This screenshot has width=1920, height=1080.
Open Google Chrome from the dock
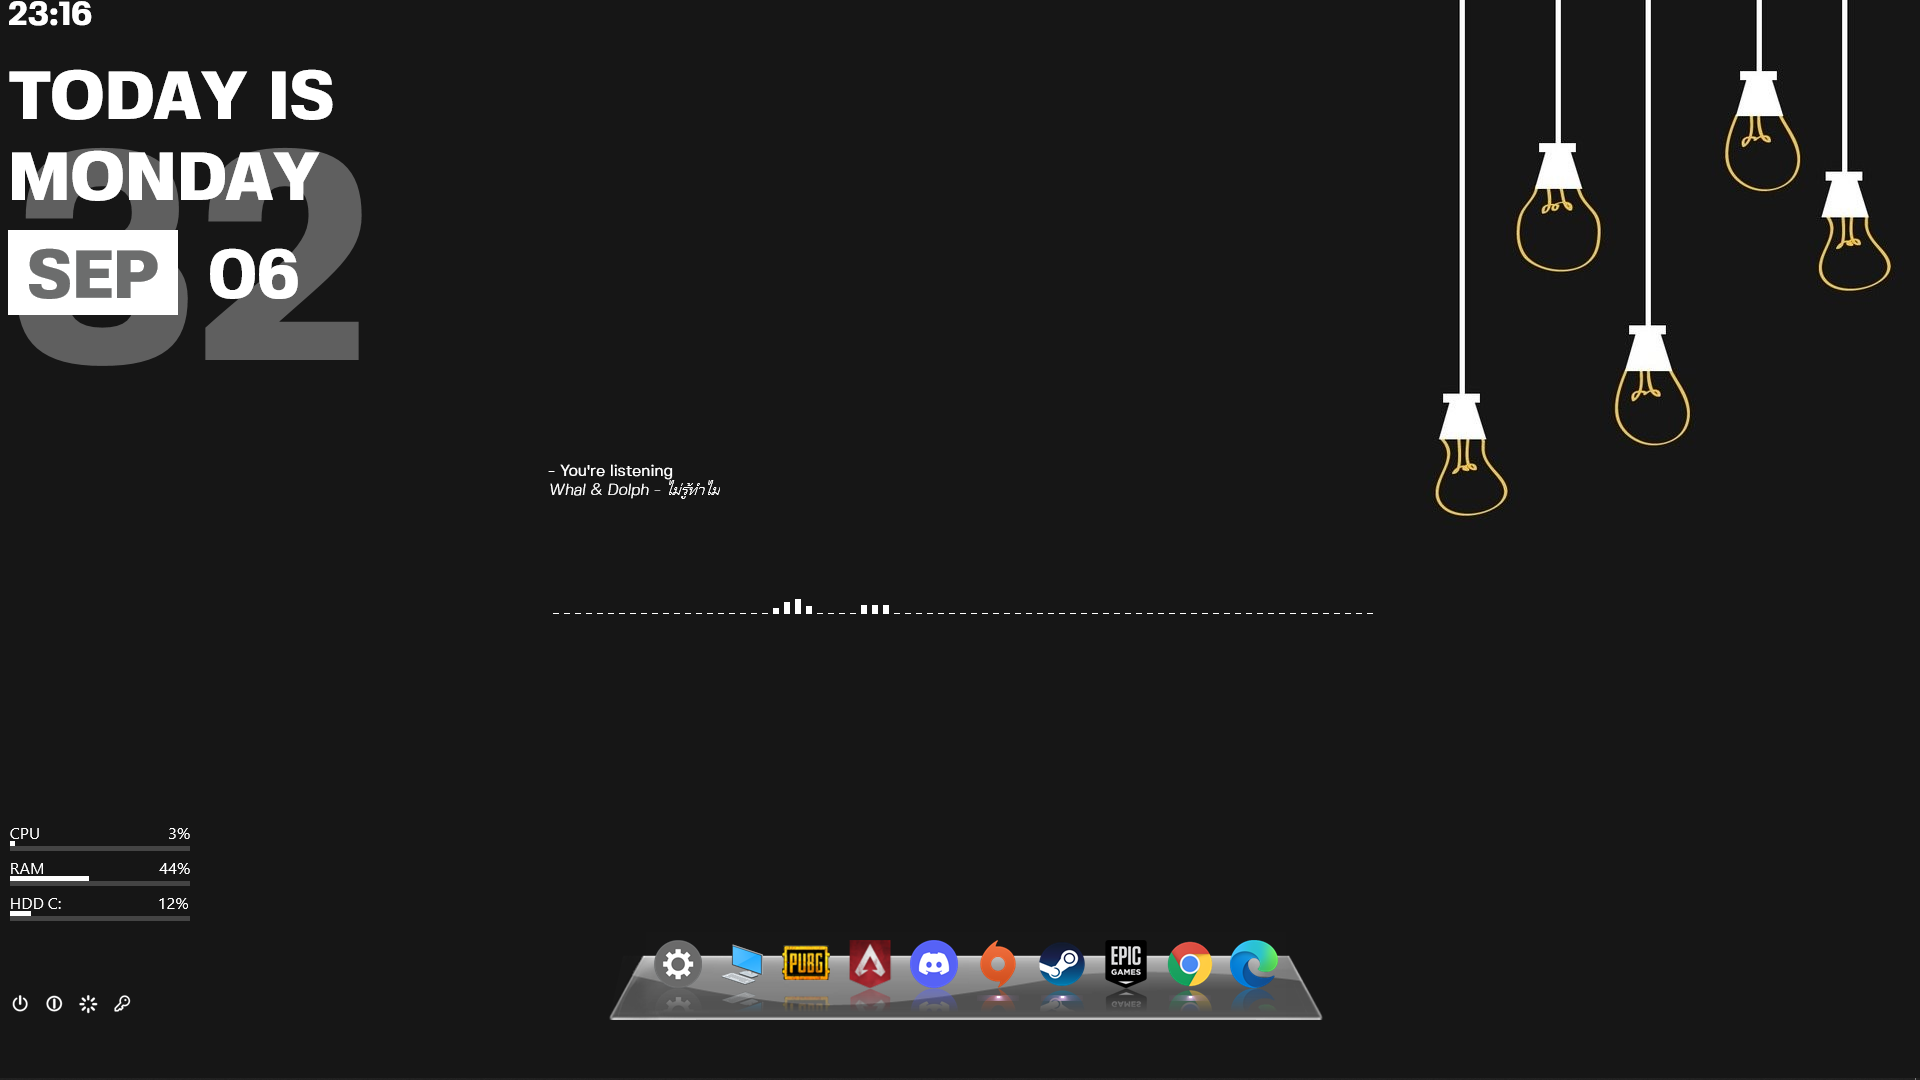[x=1190, y=964]
